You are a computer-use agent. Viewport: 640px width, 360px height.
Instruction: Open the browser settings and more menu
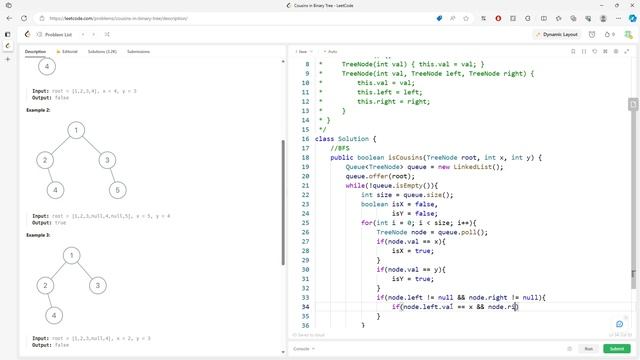[618, 18]
